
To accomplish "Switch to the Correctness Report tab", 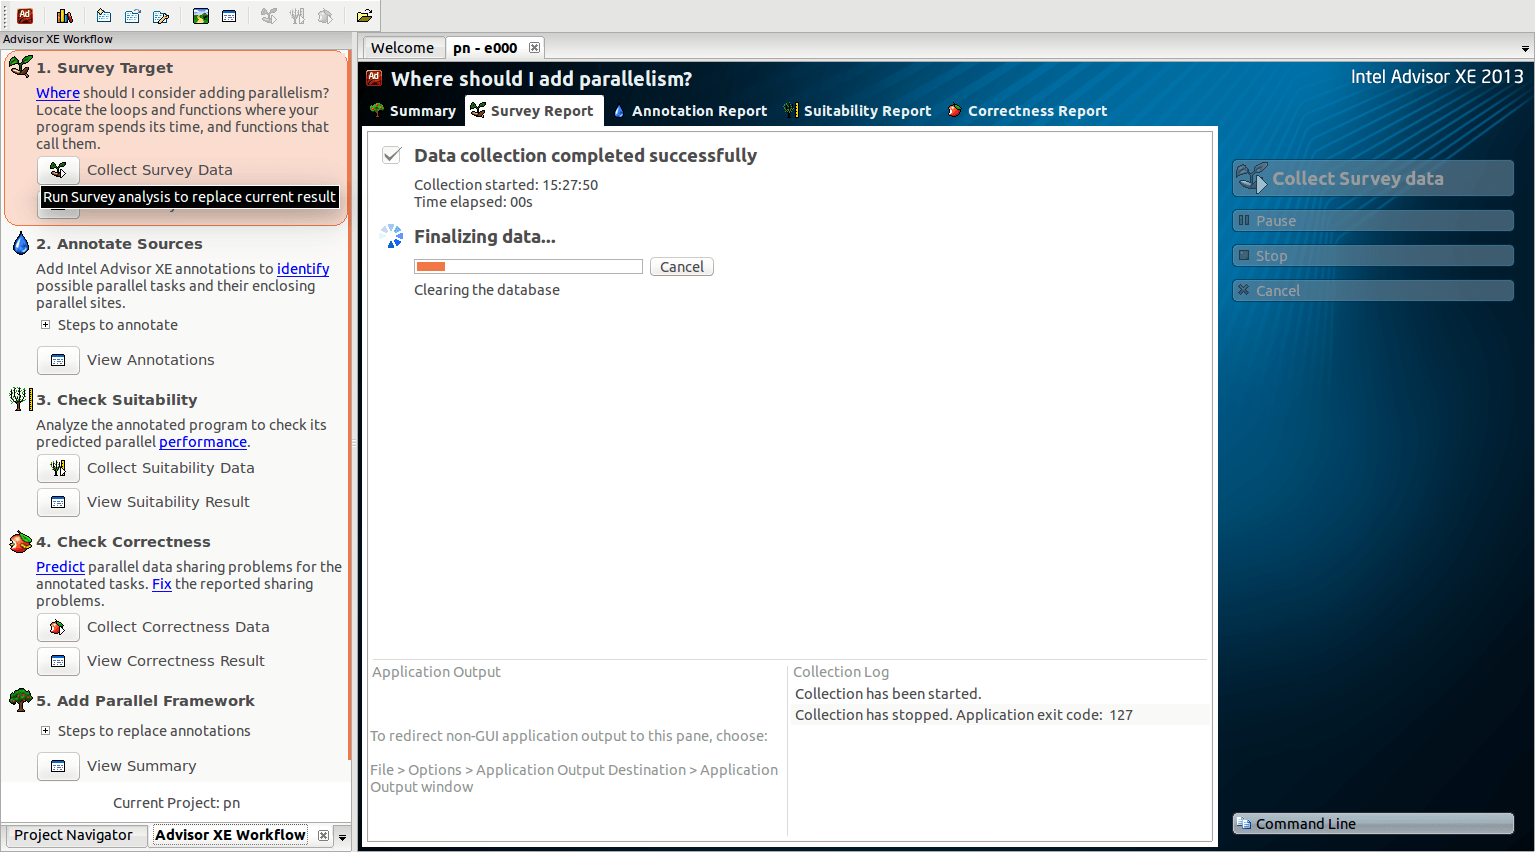I will pyautogui.click(x=1027, y=111).
